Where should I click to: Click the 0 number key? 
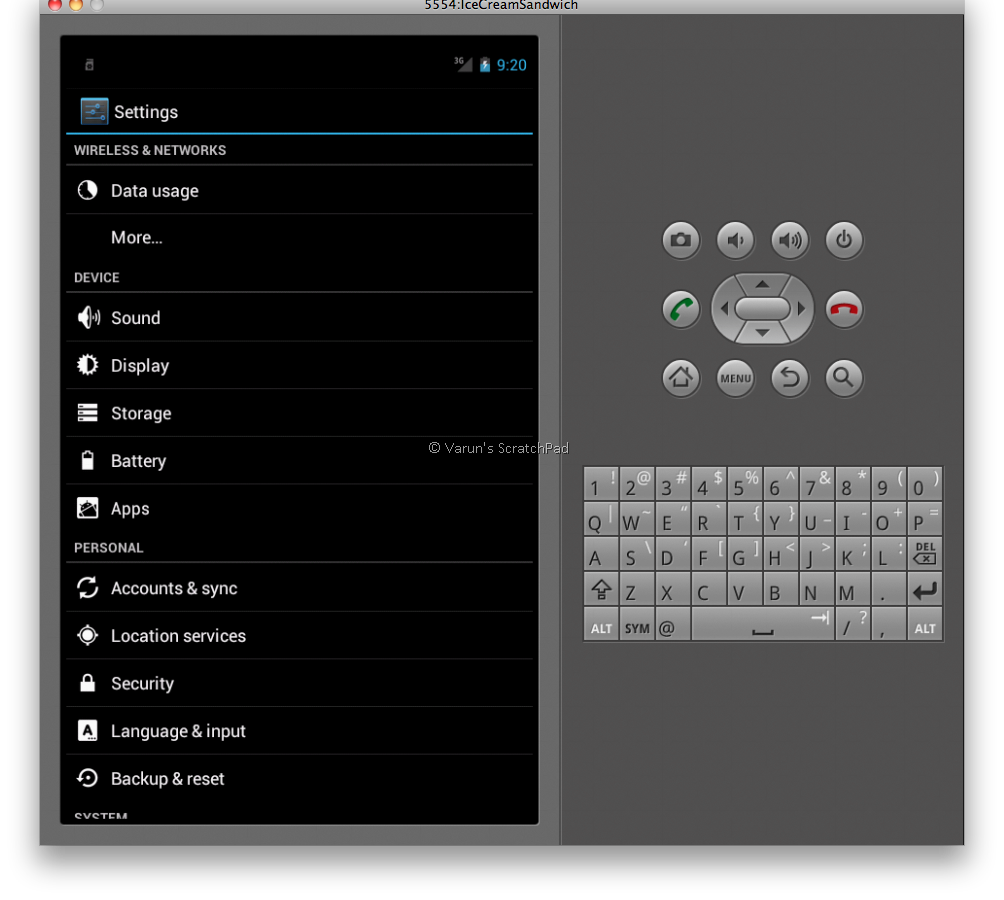[925, 484]
